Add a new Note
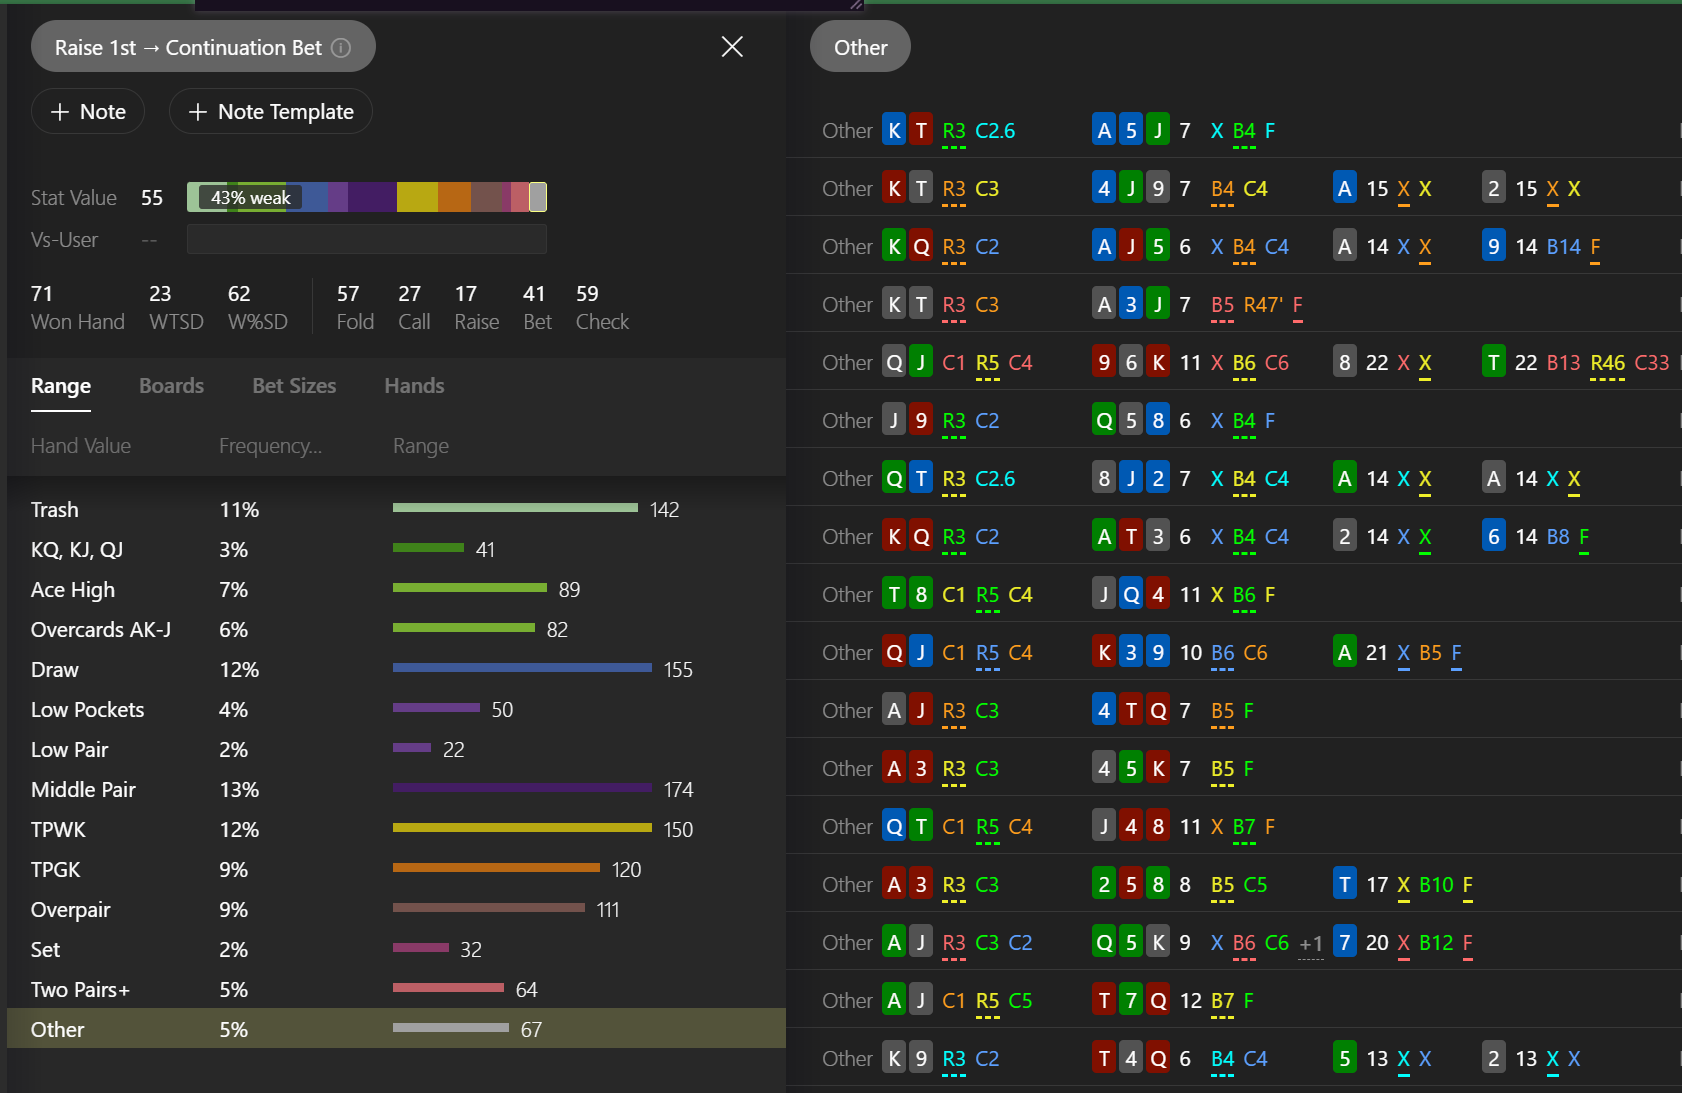Screen dimensions: 1682x1093 pos(88,111)
